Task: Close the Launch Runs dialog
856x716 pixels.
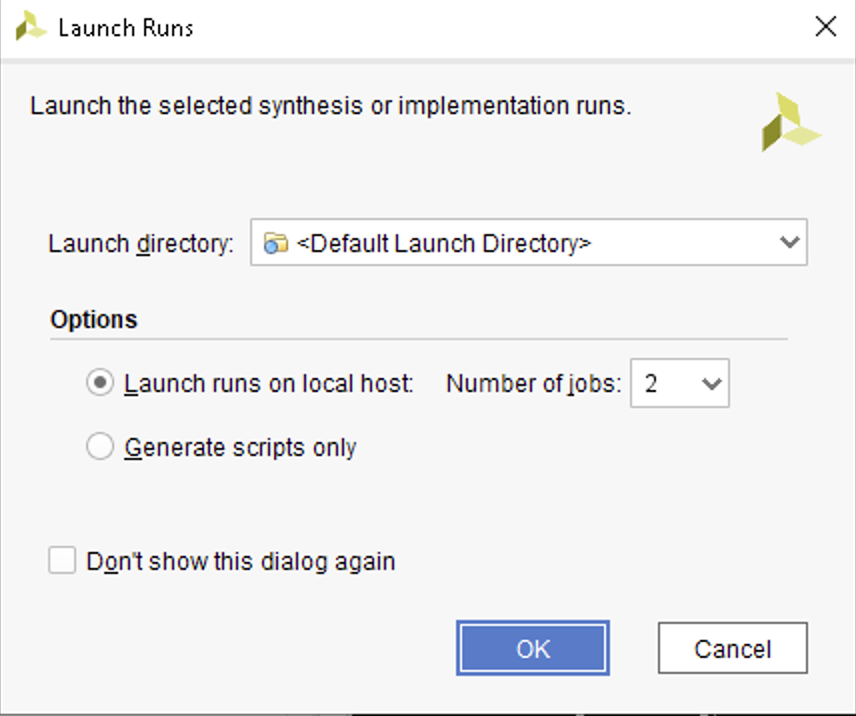Action: coord(825,26)
